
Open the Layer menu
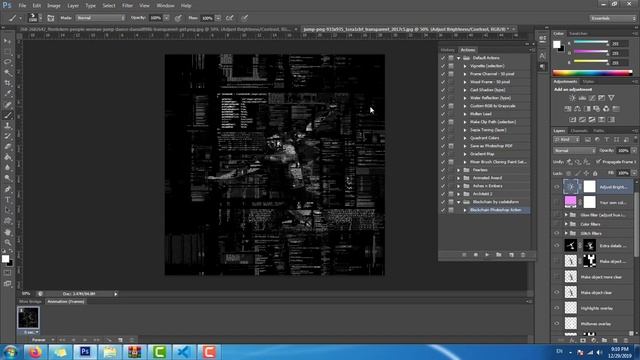click(73, 6)
